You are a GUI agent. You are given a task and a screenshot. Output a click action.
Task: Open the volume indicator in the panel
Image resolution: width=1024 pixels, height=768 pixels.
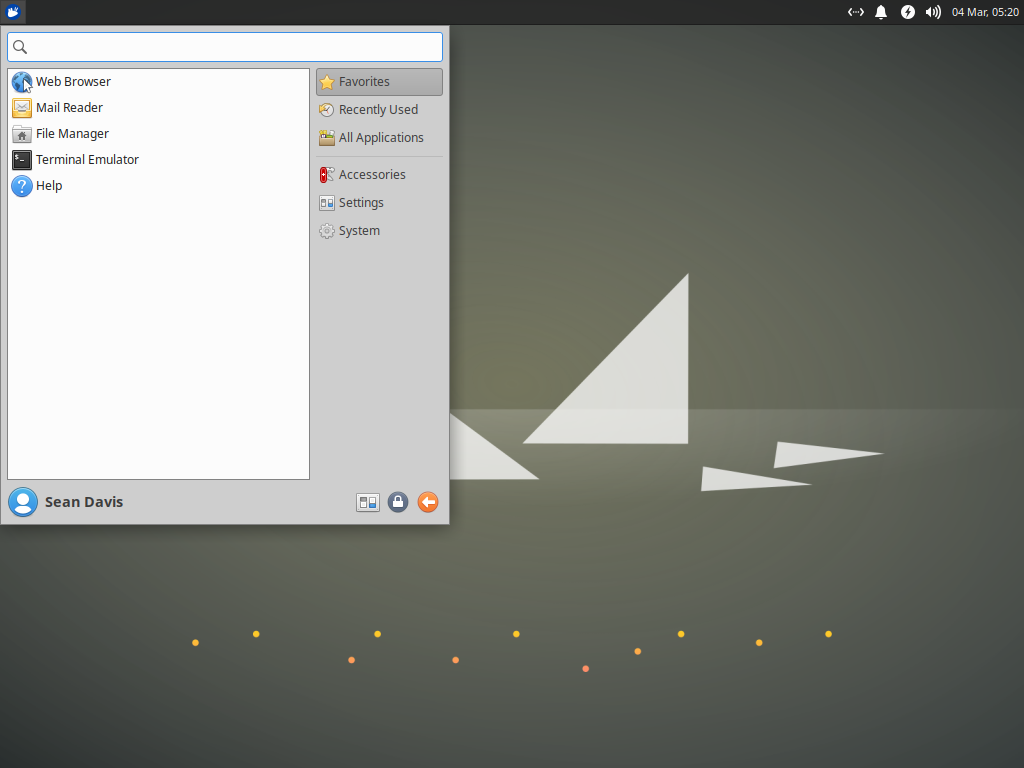click(932, 12)
